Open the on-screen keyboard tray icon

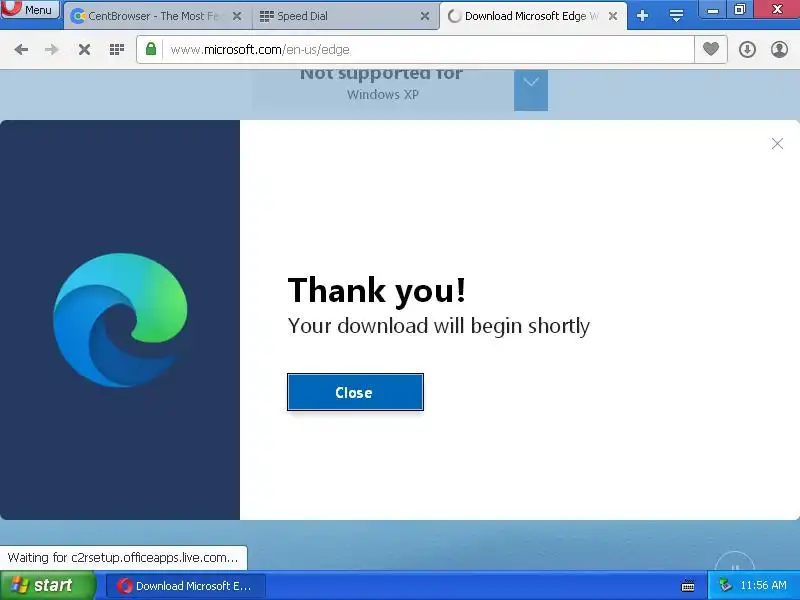tap(688, 586)
